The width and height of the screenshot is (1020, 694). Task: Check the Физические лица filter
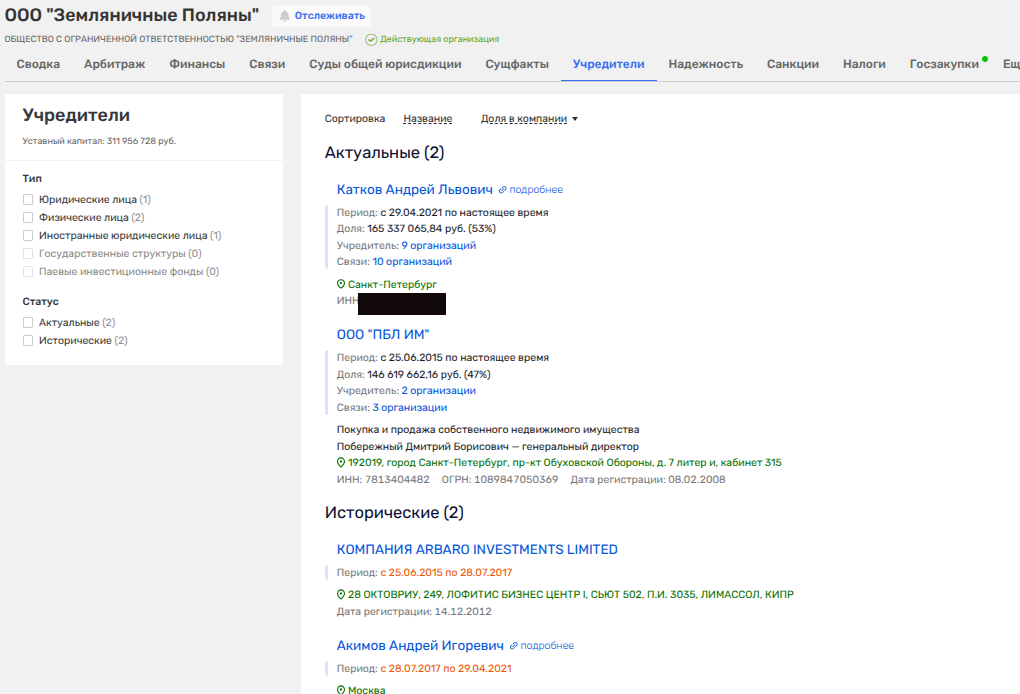pos(29,218)
